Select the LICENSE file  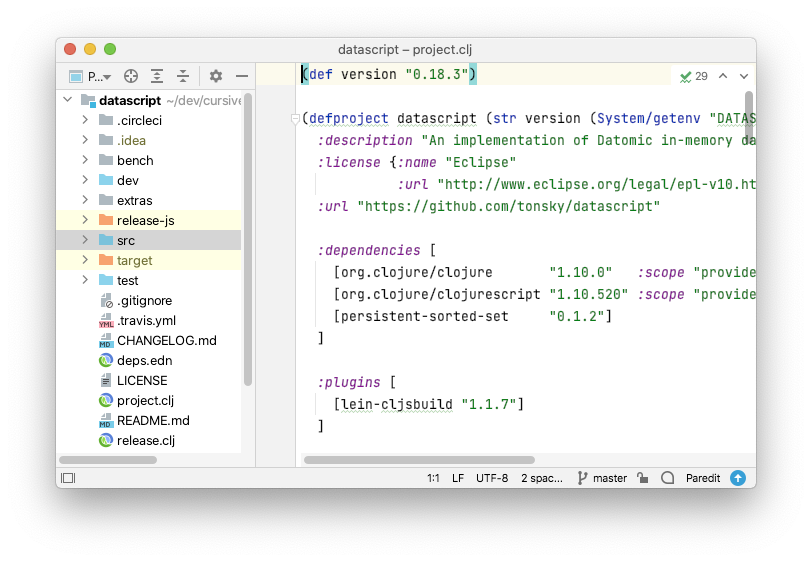(x=142, y=381)
